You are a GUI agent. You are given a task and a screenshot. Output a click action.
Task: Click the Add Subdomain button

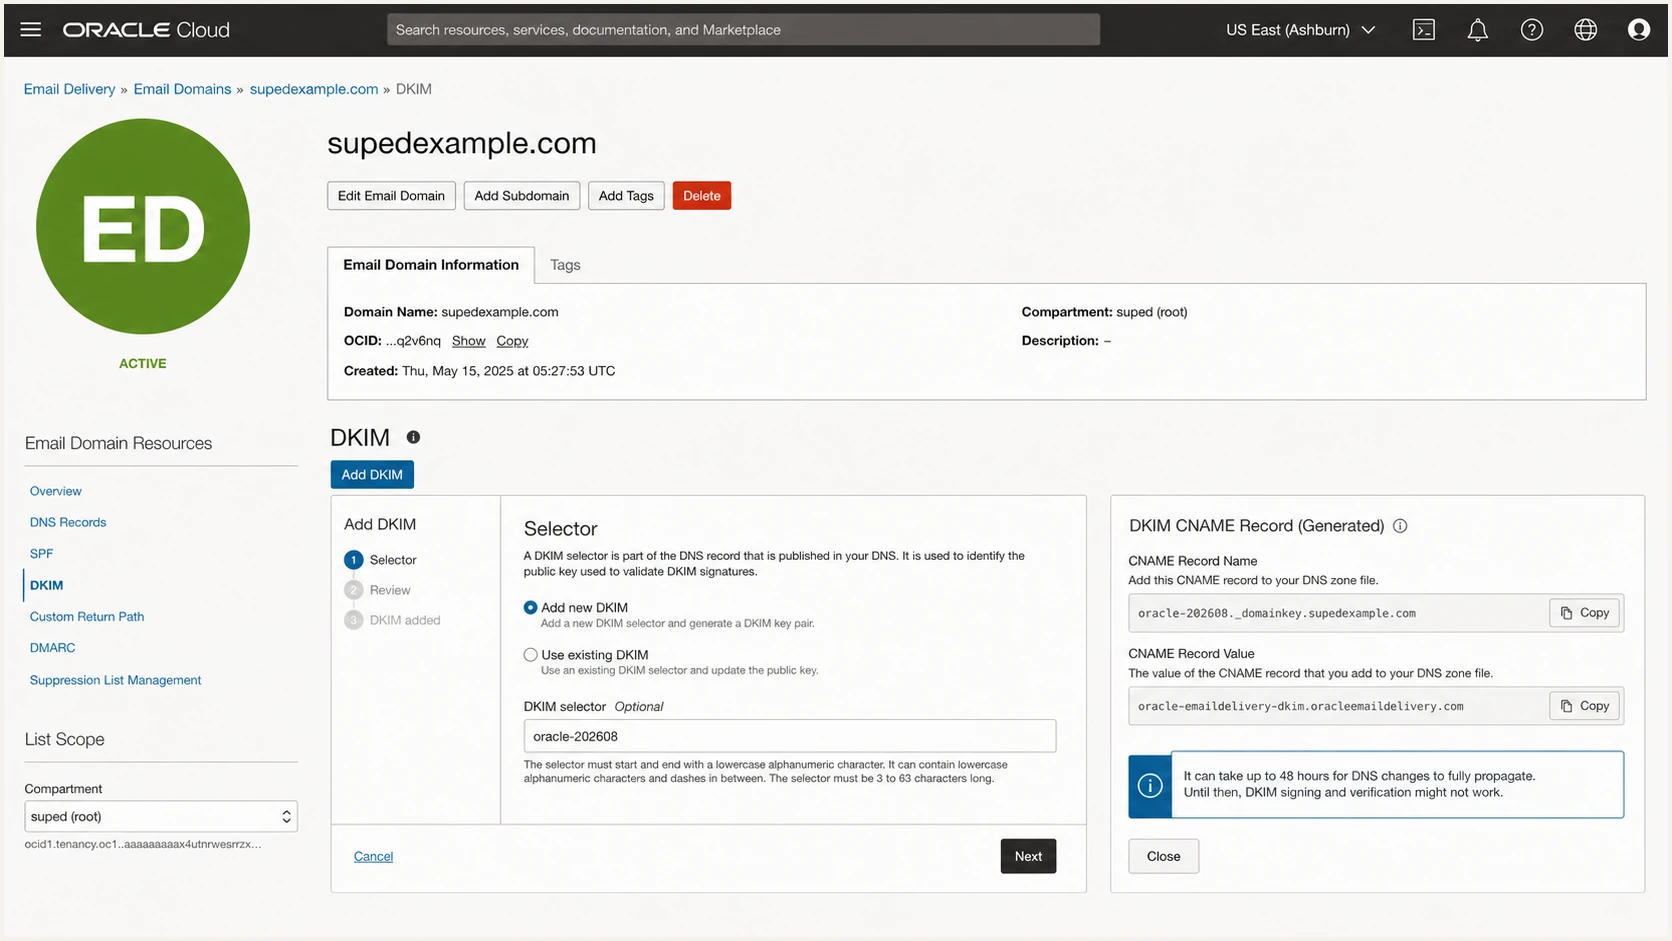pyautogui.click(x=522, y=196)
